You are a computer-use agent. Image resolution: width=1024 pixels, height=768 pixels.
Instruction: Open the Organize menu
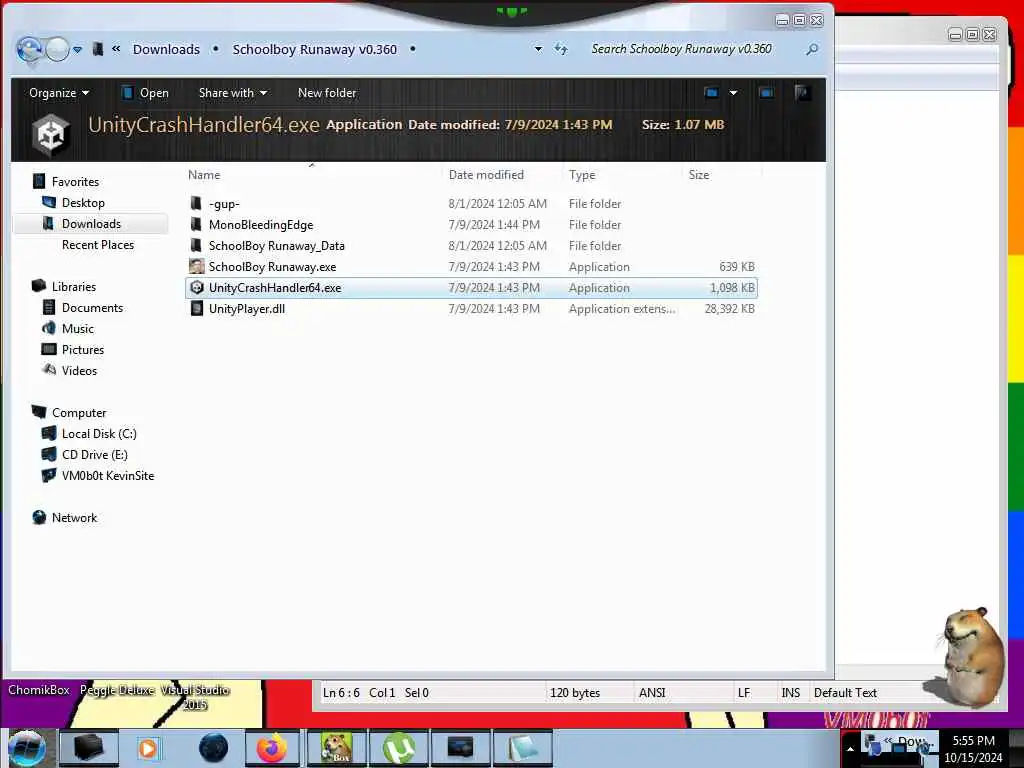59,93
